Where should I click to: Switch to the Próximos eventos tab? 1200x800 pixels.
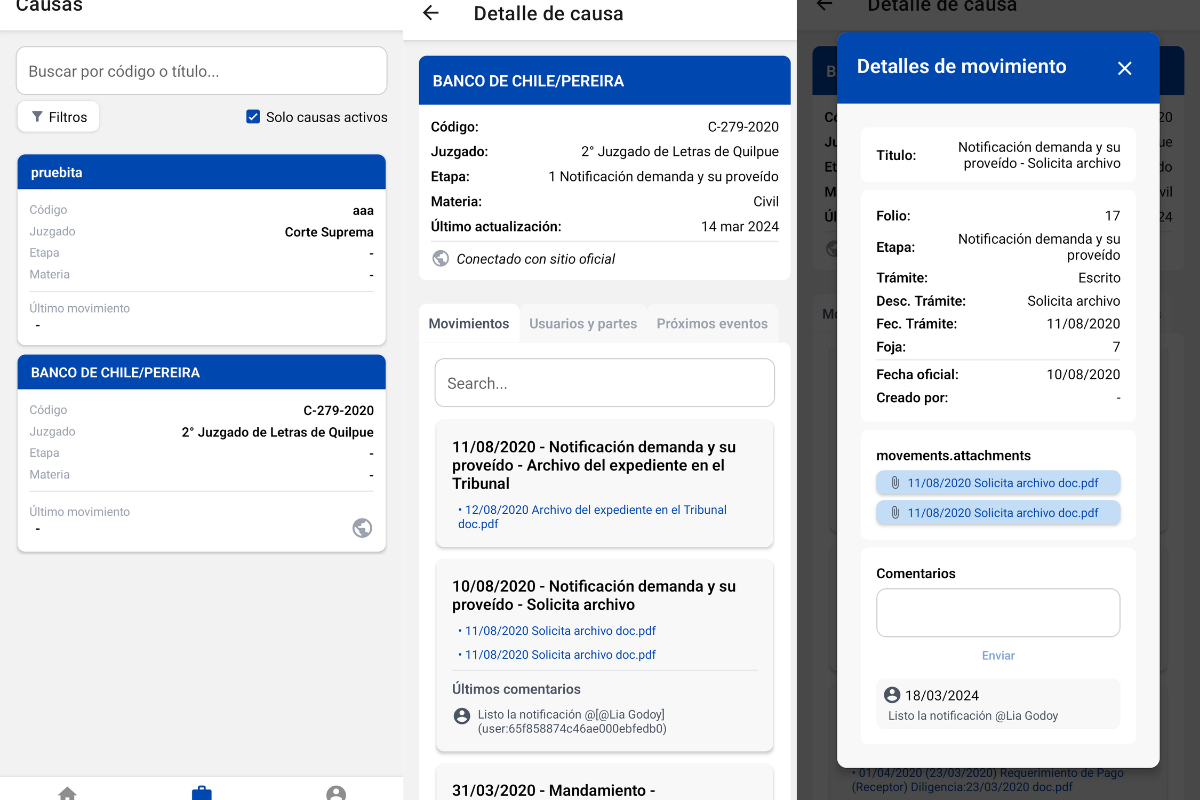[x=712, y=323]
